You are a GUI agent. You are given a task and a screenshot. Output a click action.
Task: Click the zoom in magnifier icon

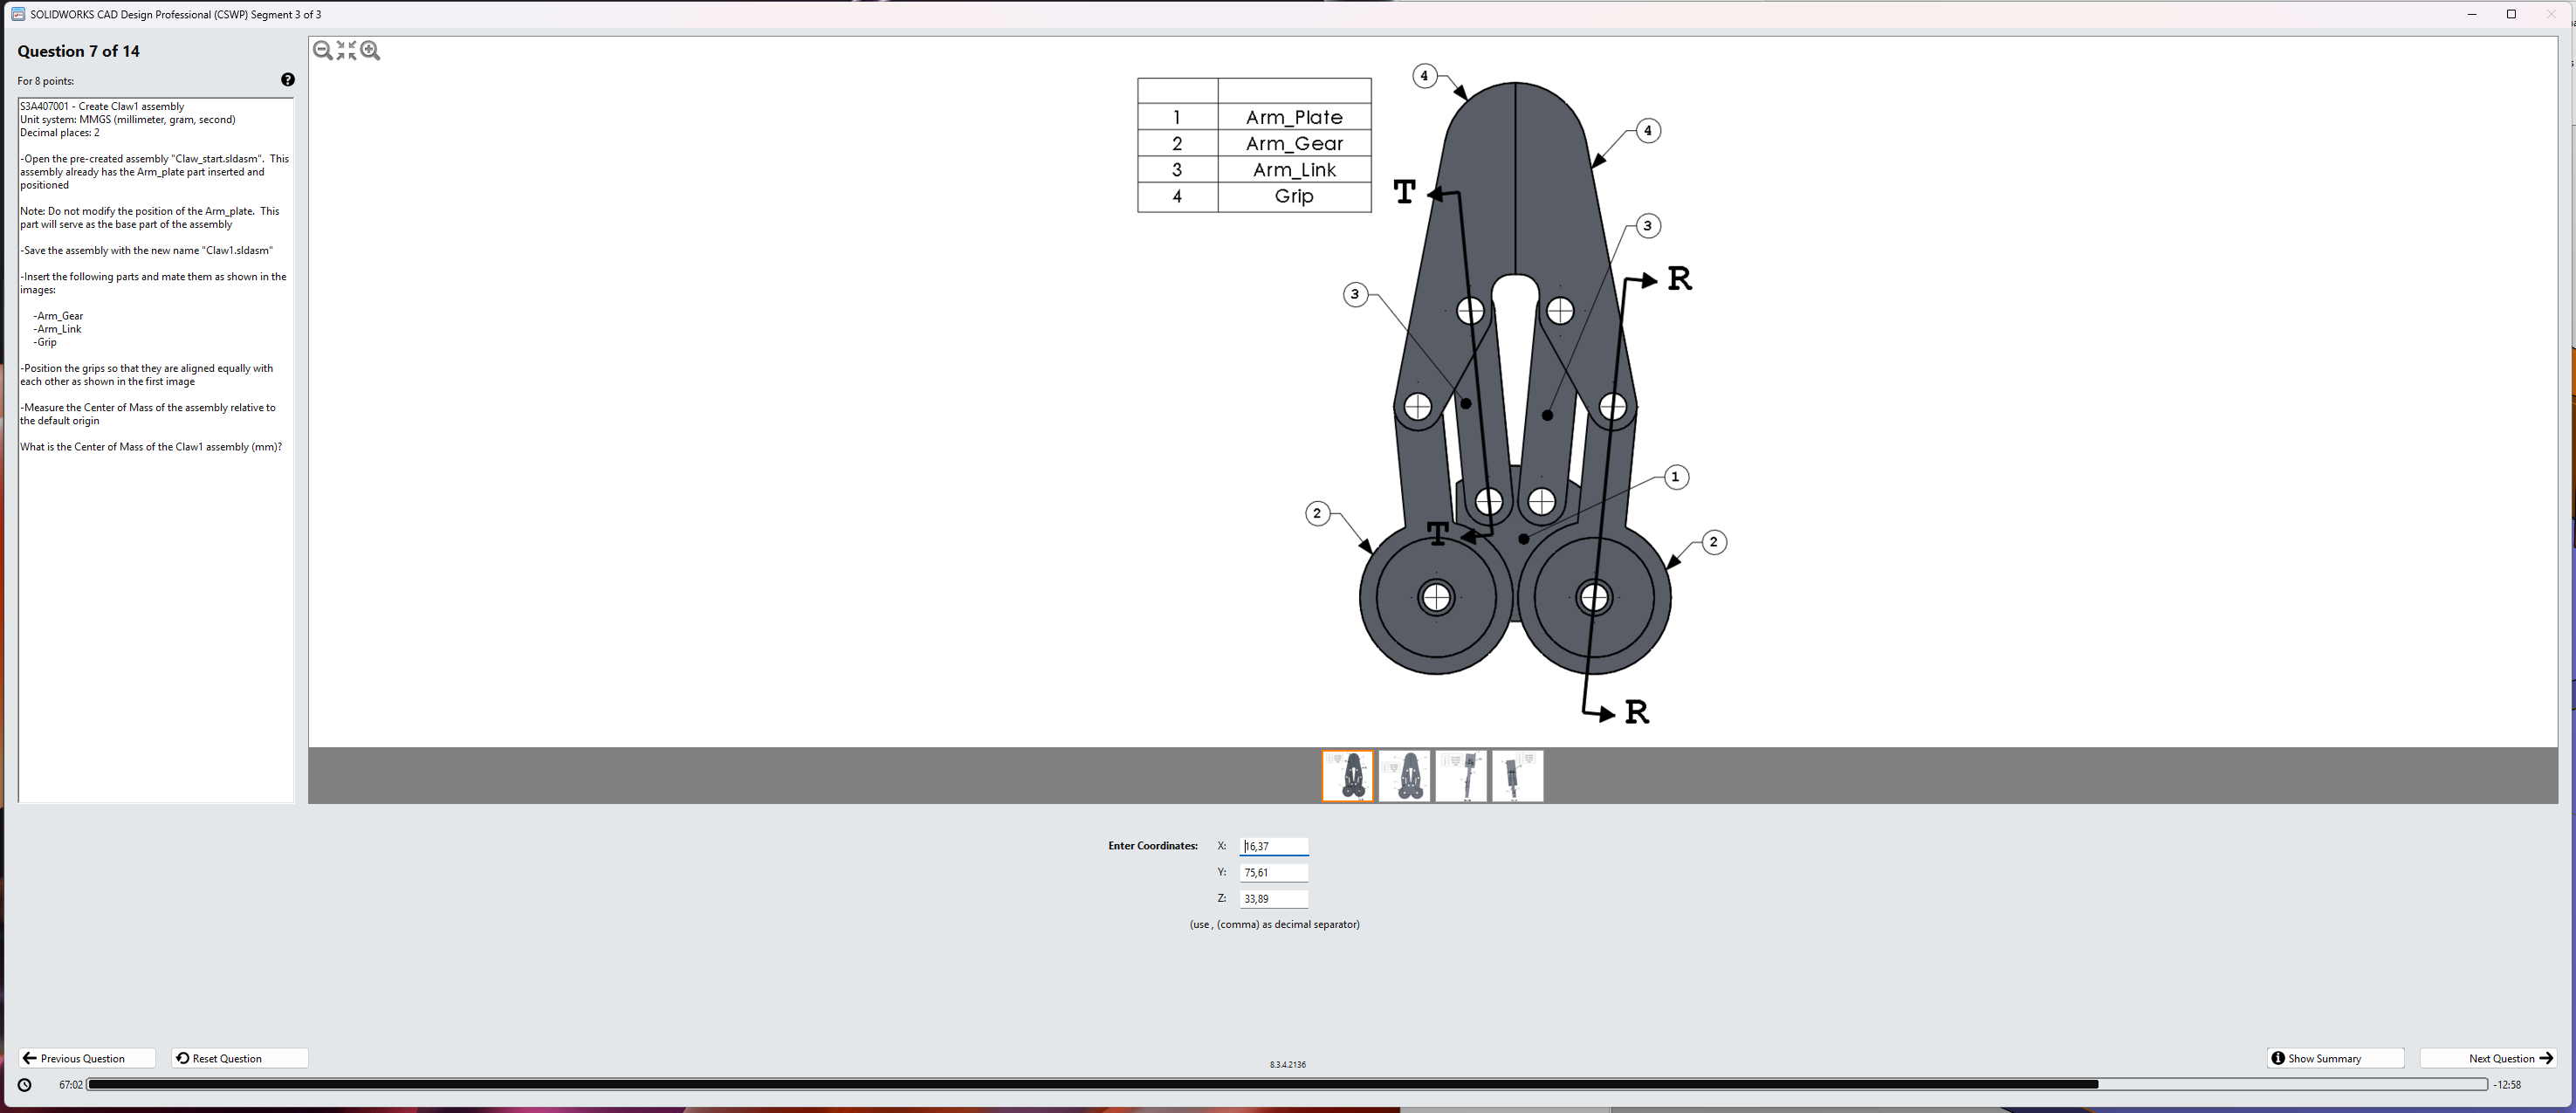tap(370, 51)
